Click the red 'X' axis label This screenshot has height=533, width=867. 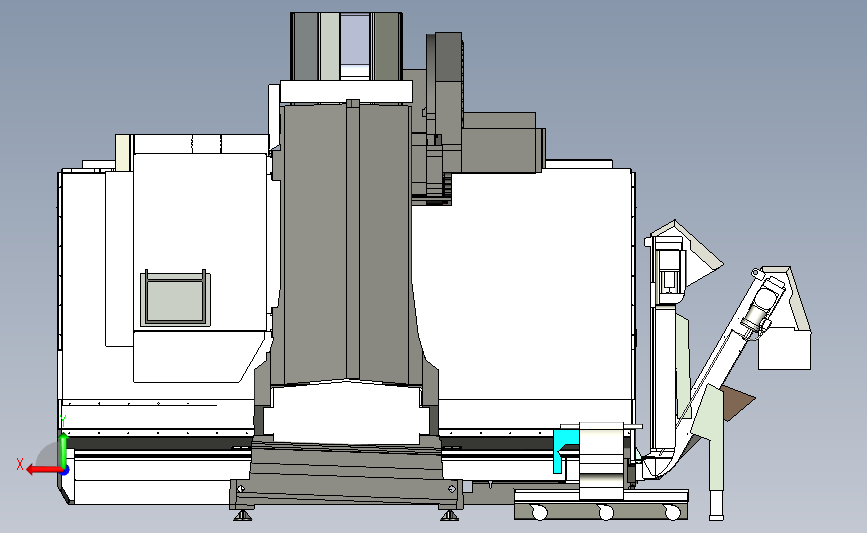pyautogui.click(x=20, y=464)
